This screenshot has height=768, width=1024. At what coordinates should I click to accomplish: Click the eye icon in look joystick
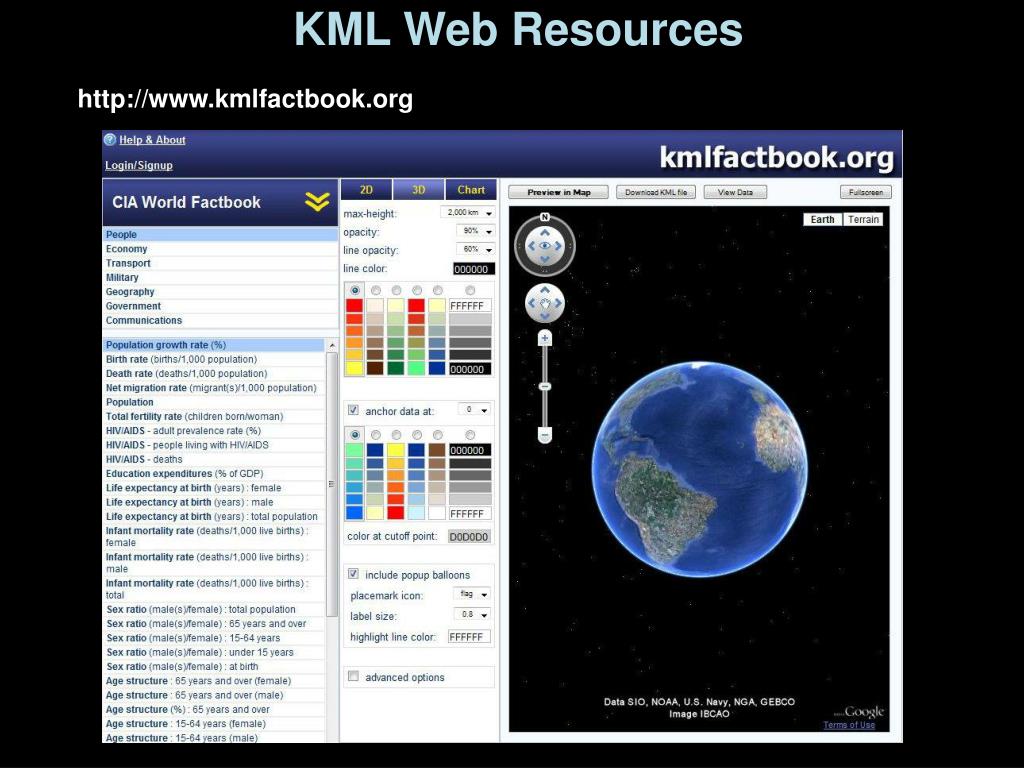tap(545, 246)
